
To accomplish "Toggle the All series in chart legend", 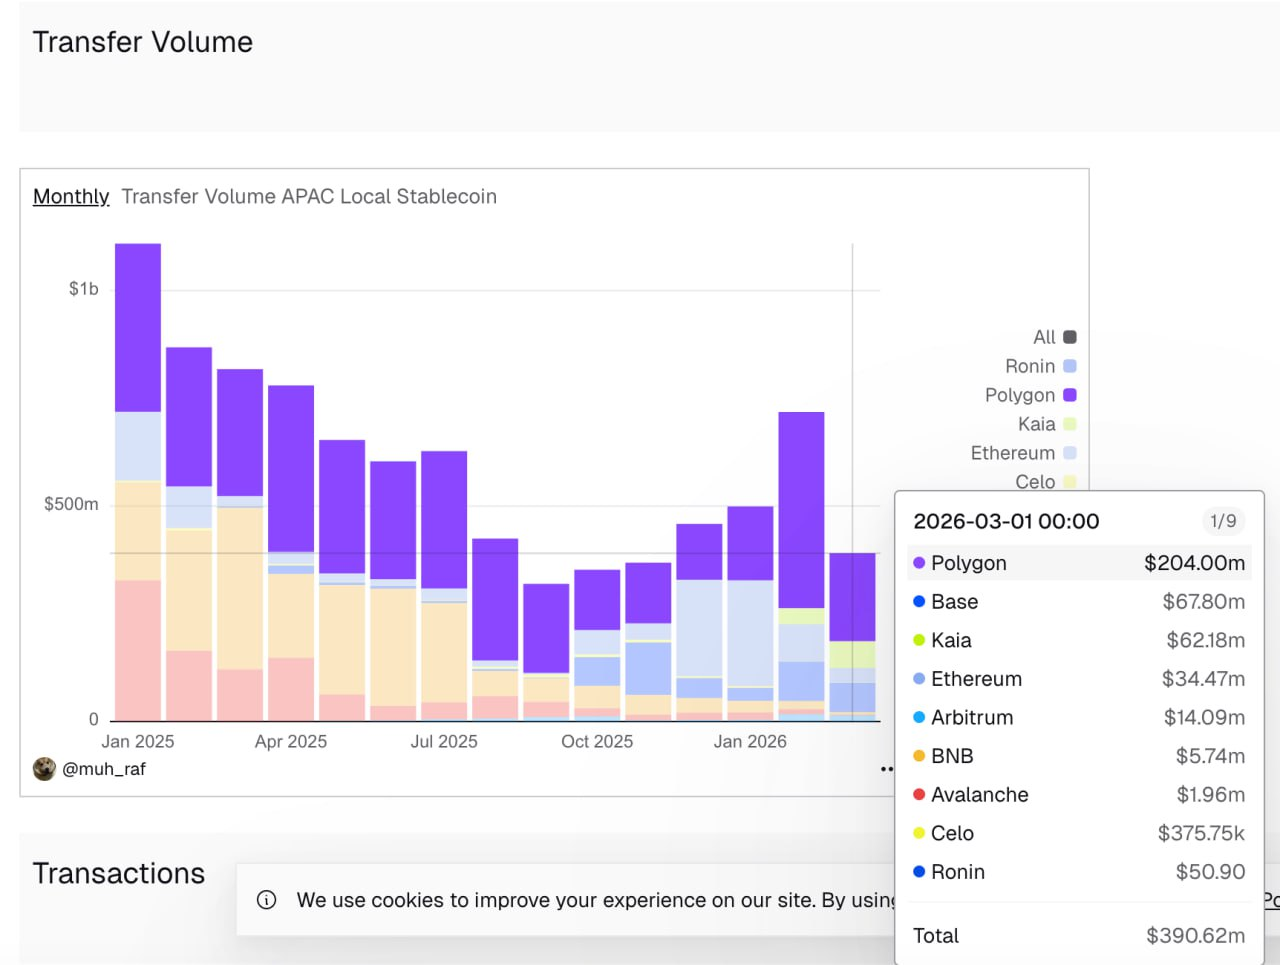I will pos(1054,337).
